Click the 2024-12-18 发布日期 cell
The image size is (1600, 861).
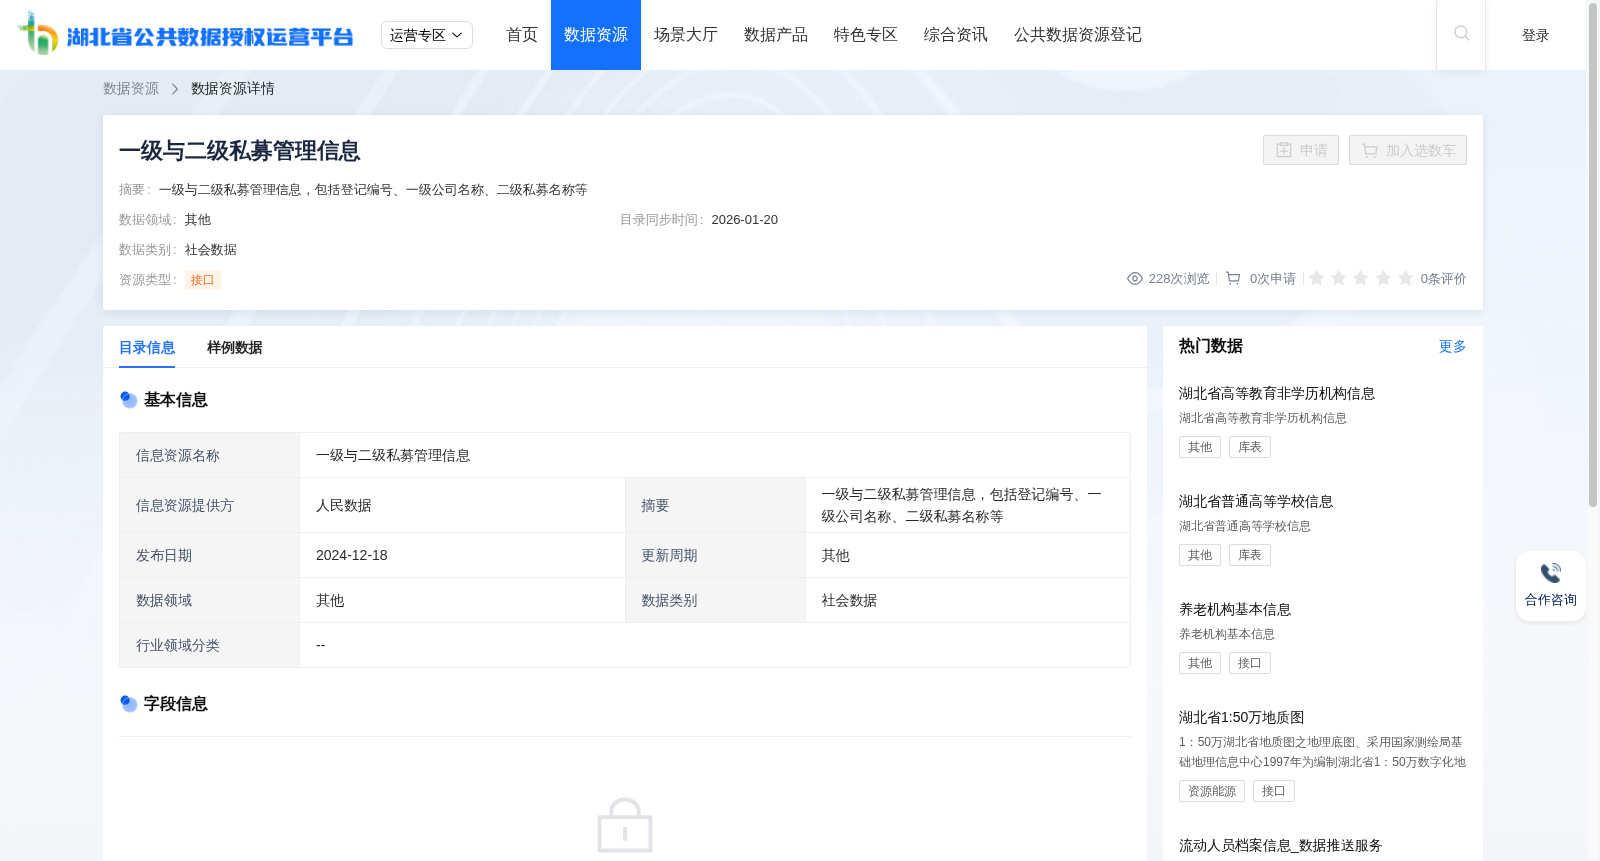point(462,555)
